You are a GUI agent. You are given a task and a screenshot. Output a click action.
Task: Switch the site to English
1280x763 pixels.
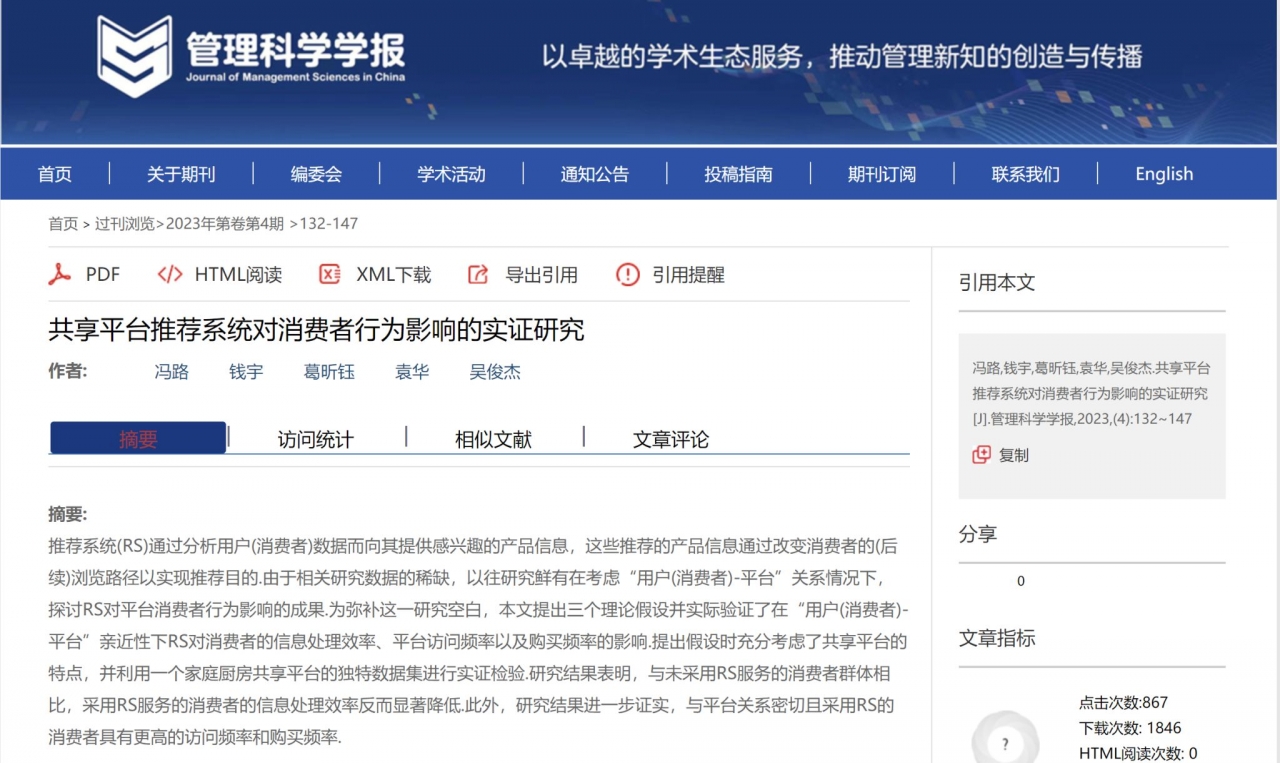(1163, 173)
